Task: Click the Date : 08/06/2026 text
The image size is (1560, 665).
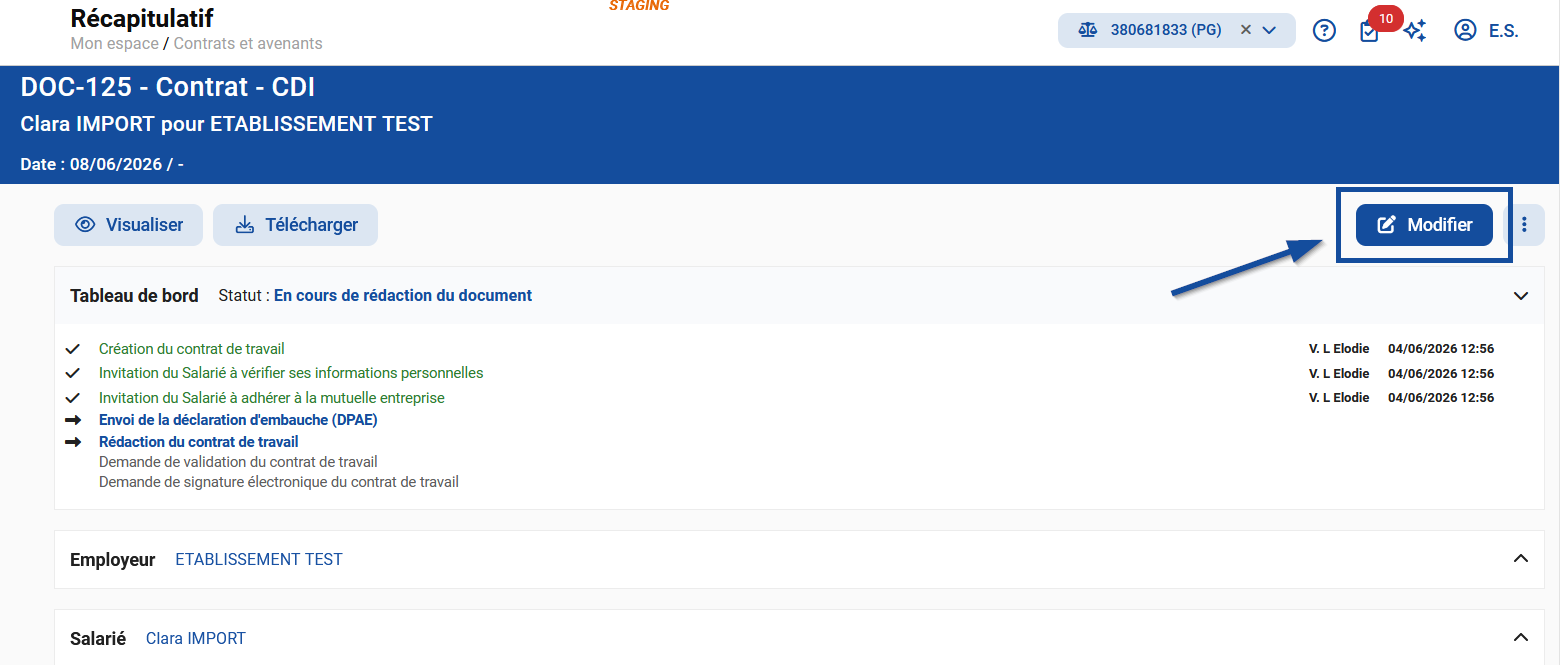Action: tap(102, 164)
